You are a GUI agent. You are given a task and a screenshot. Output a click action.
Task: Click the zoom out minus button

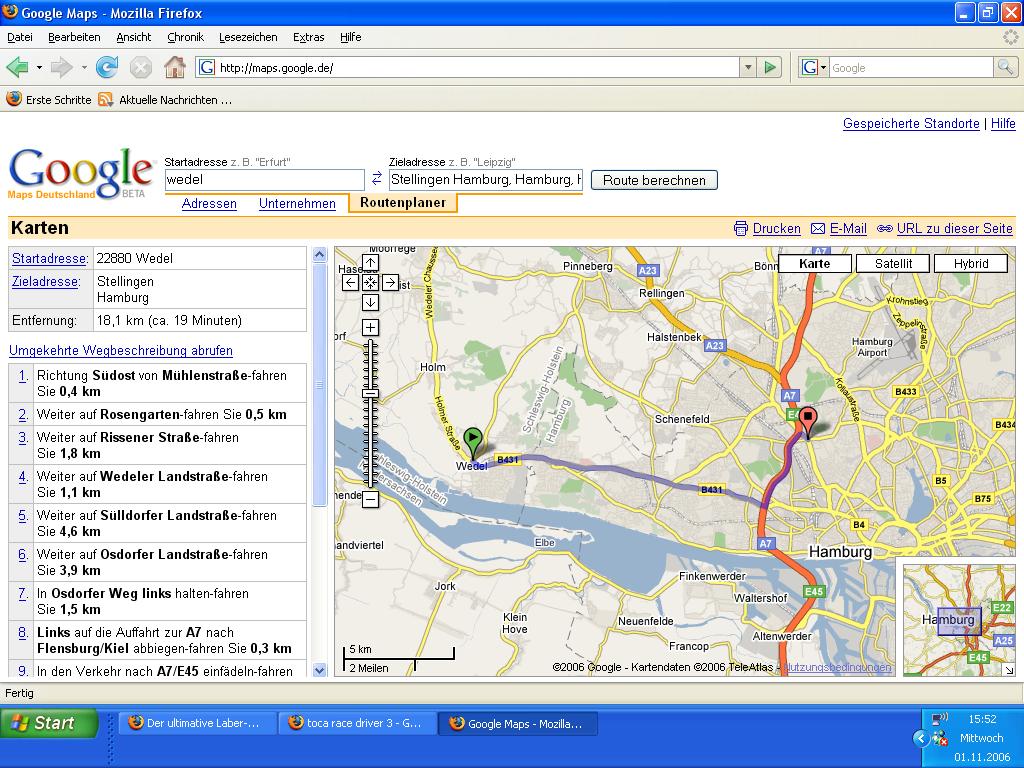click(x=370, y=499)
